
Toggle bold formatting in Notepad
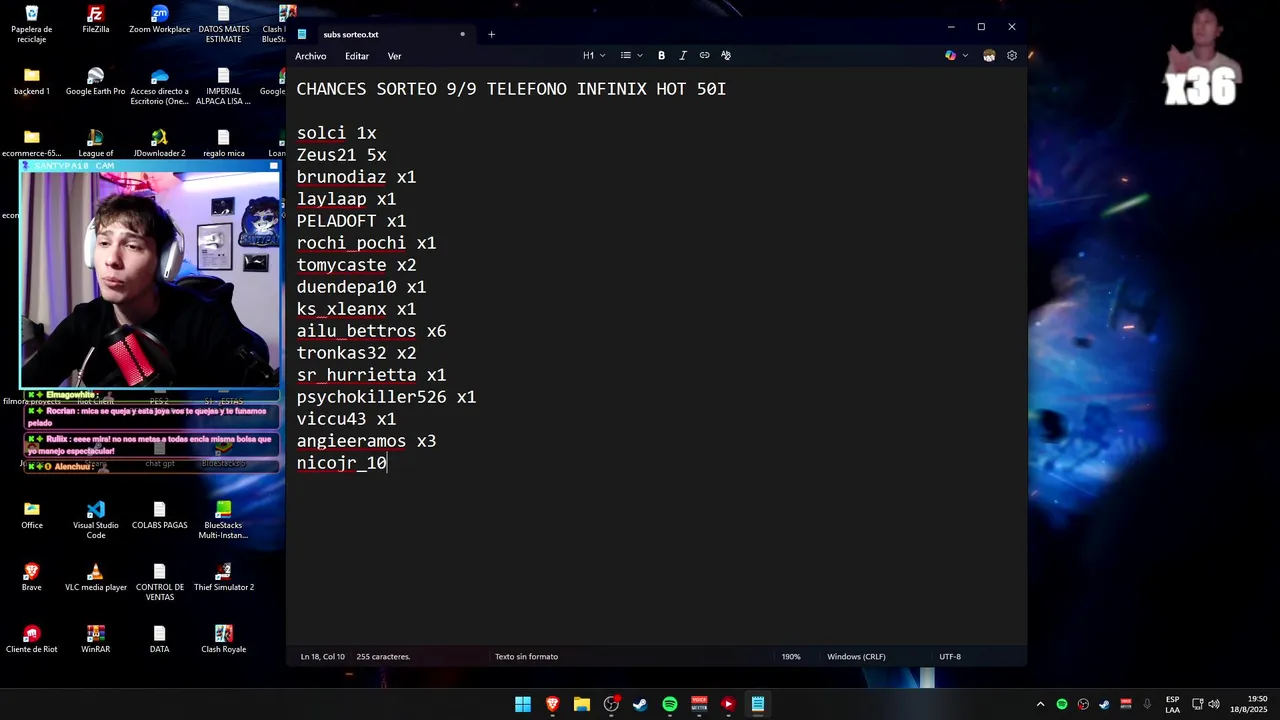tap(661, 56)
